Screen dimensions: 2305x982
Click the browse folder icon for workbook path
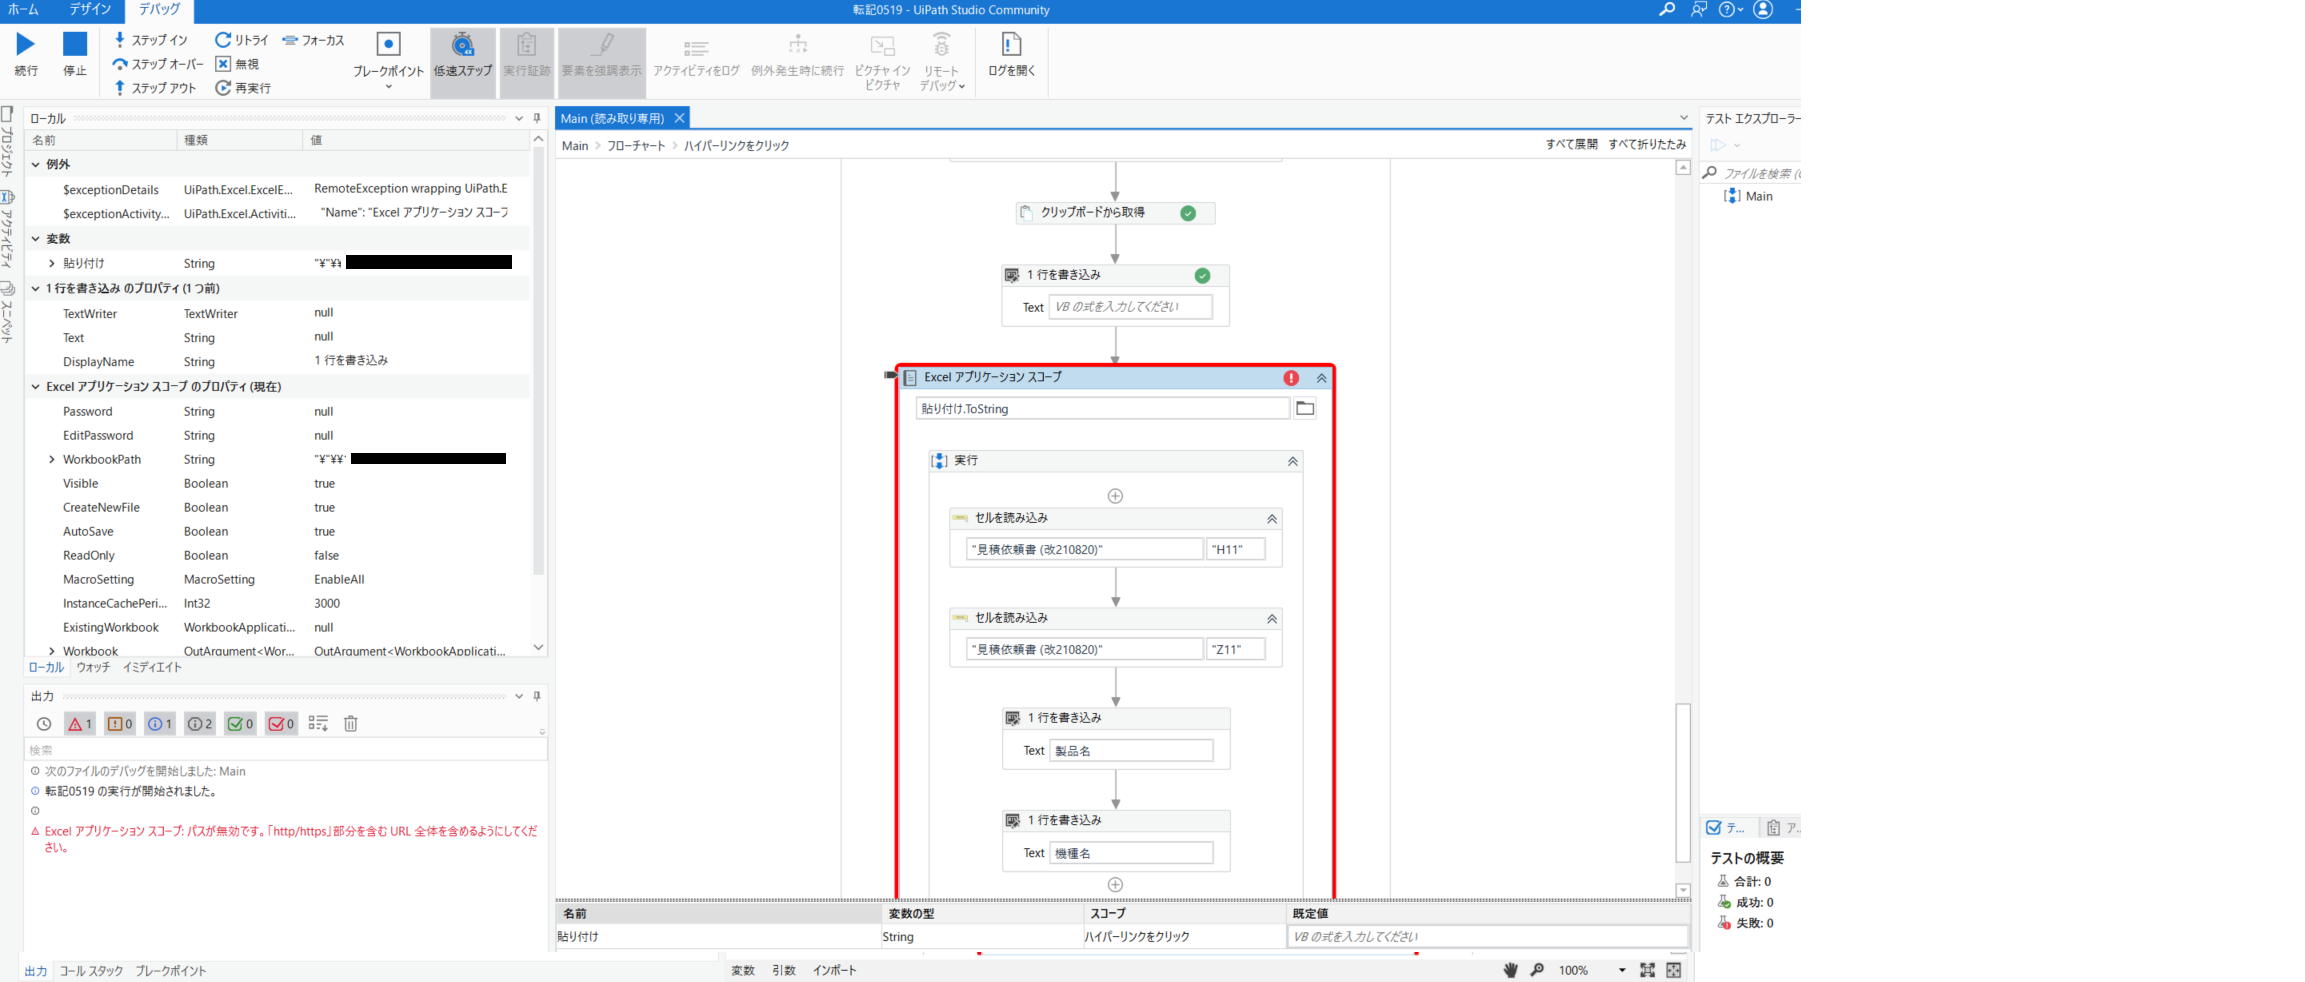[x=1305, y=408]
